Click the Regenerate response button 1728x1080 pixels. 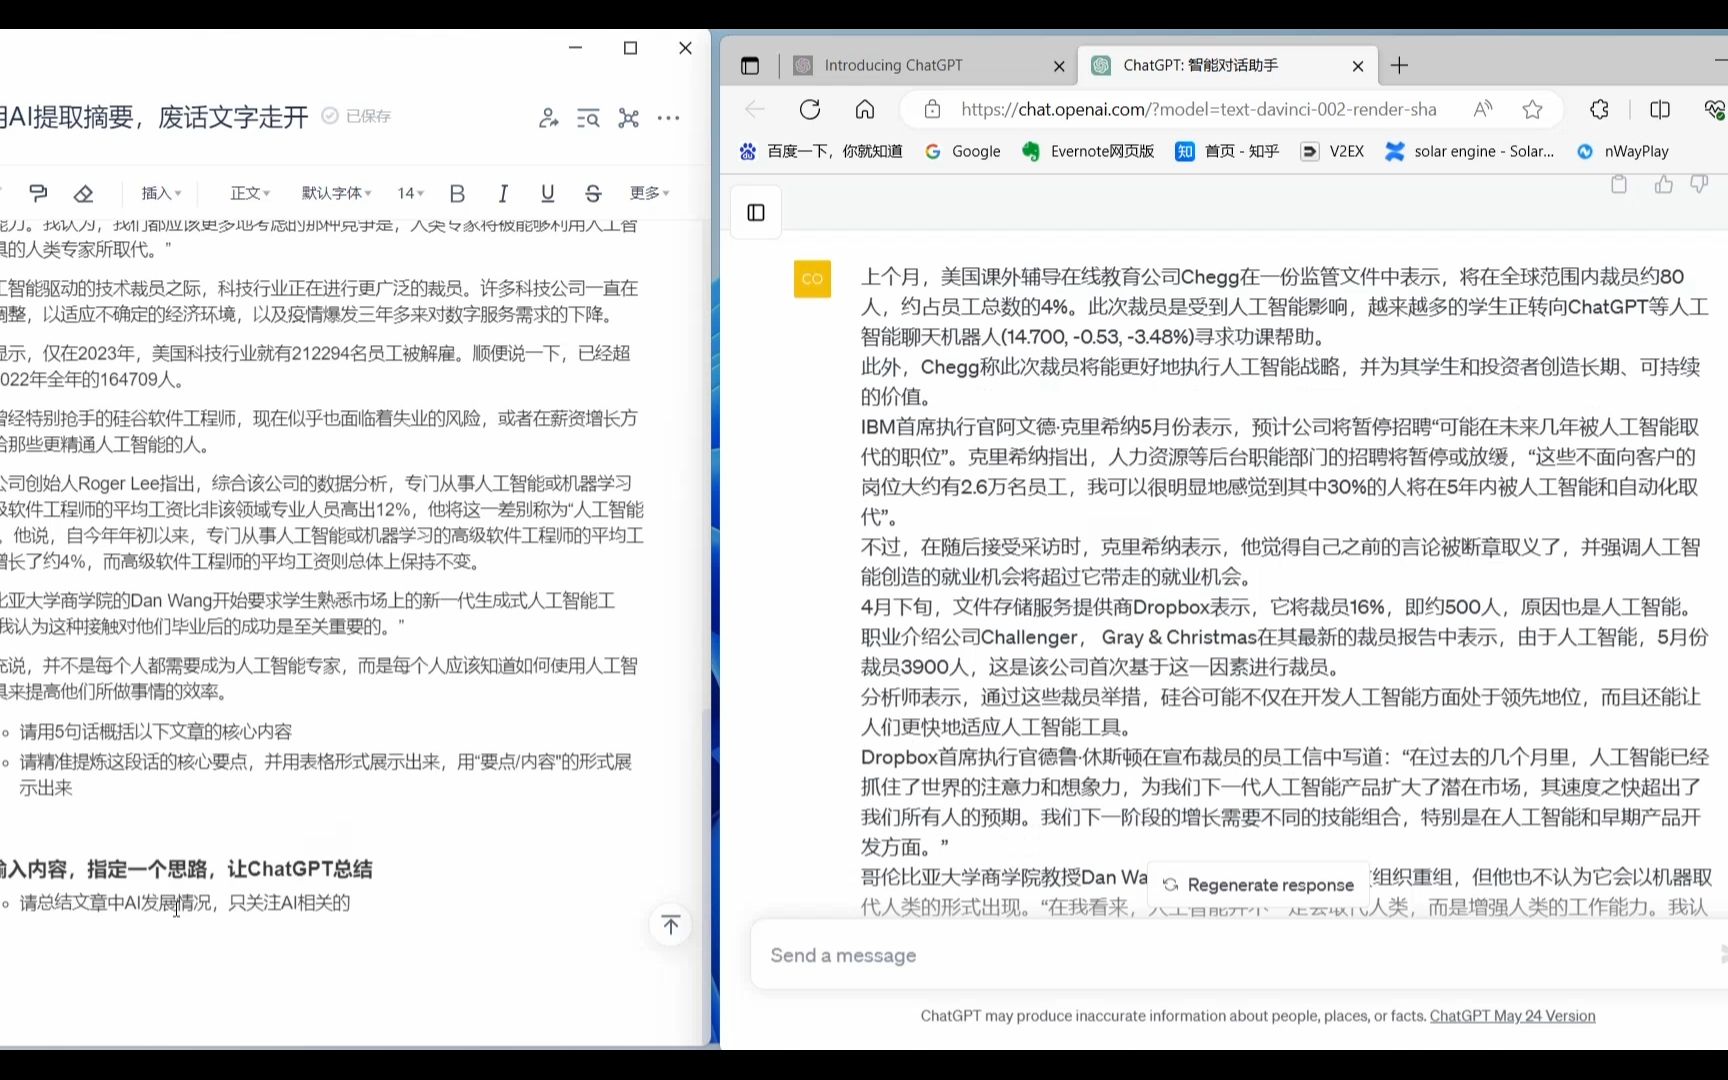pyautogui.click(x=1258, y=884)
